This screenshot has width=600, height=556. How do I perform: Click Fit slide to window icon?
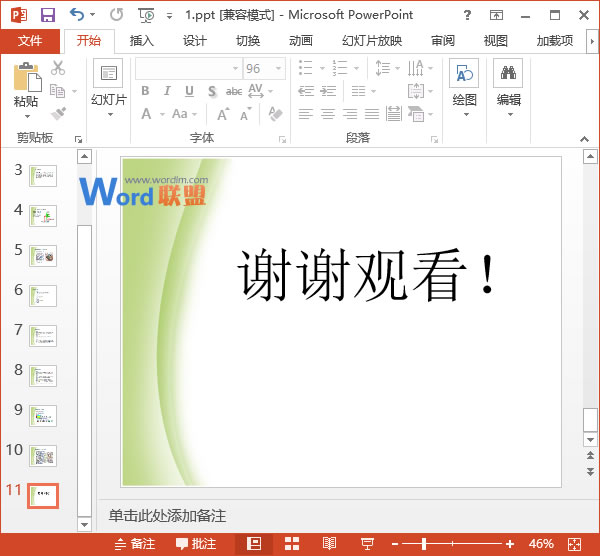point(575,543)
